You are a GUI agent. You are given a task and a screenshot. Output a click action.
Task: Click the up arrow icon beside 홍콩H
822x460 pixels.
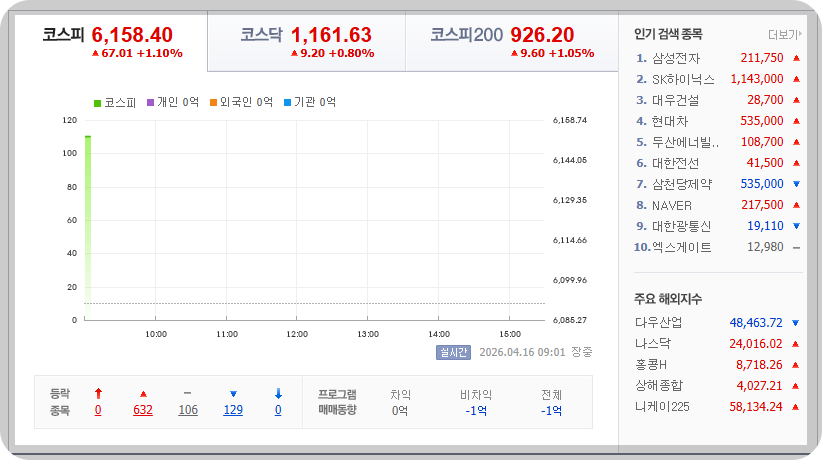click(x=795, y=365)
